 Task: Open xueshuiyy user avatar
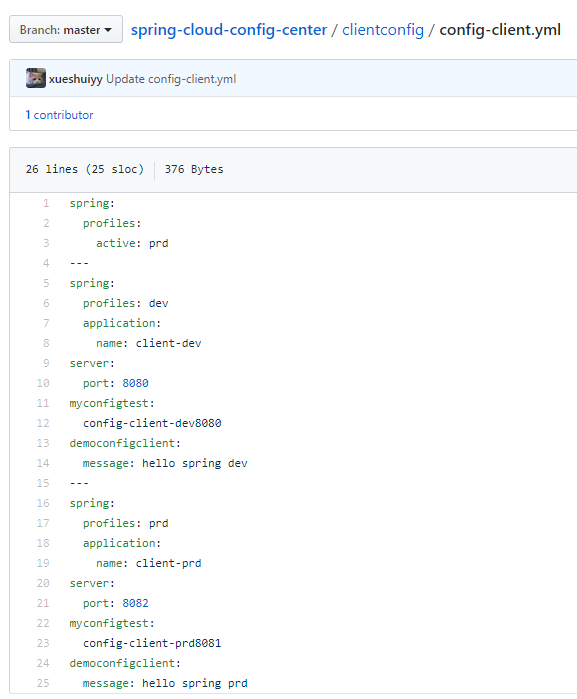pyautogui.click(x=36, y=78)
